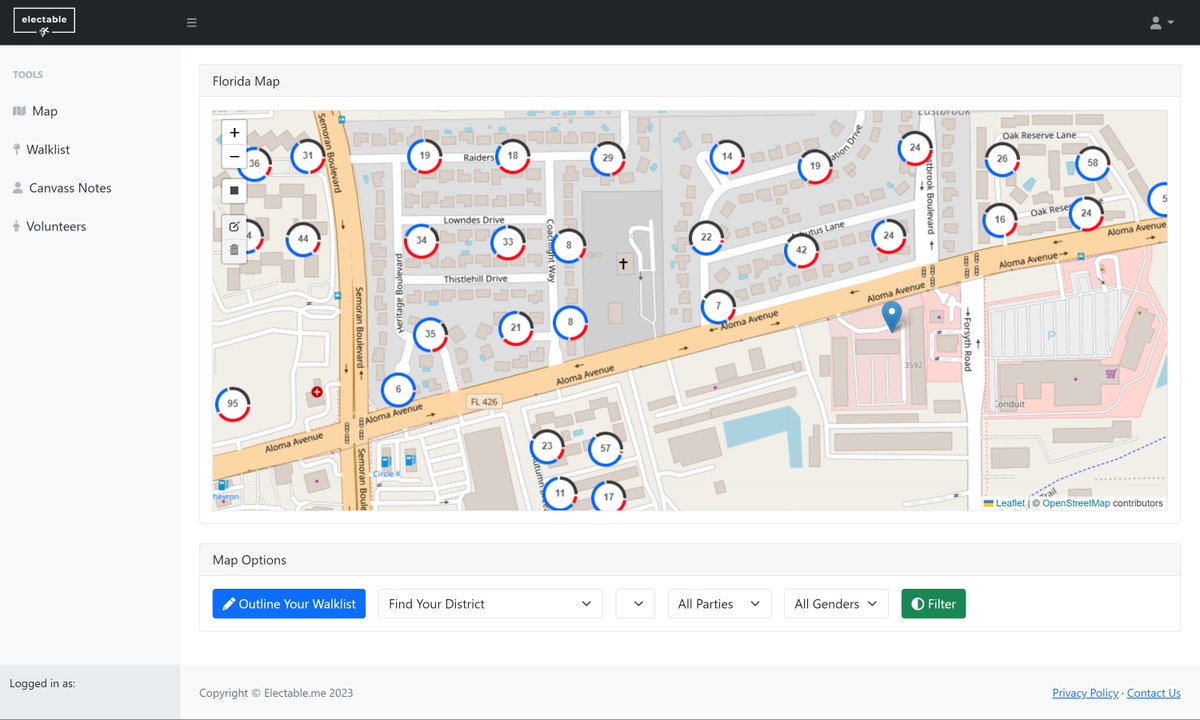Click the cluster marker labeled 58

(1092, 163)
